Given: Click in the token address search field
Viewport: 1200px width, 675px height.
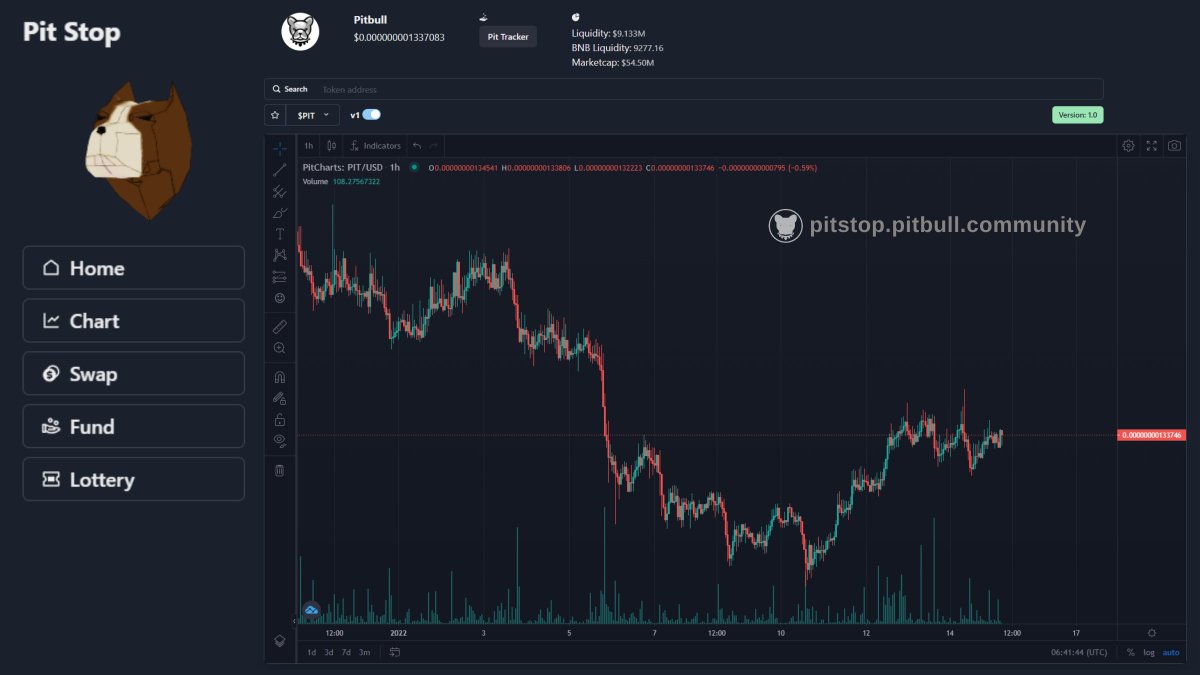Looking at the screenshot, I should click(710, 89).
